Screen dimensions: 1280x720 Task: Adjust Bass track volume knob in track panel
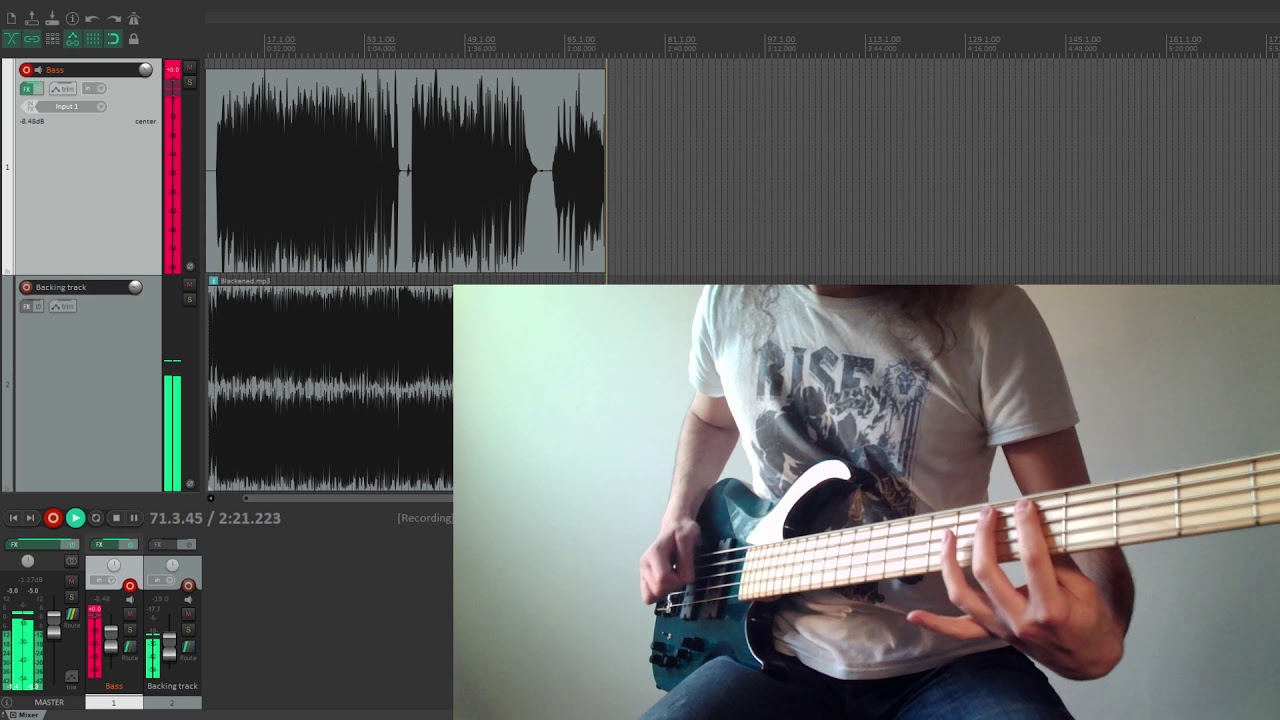tap(145, 70)
